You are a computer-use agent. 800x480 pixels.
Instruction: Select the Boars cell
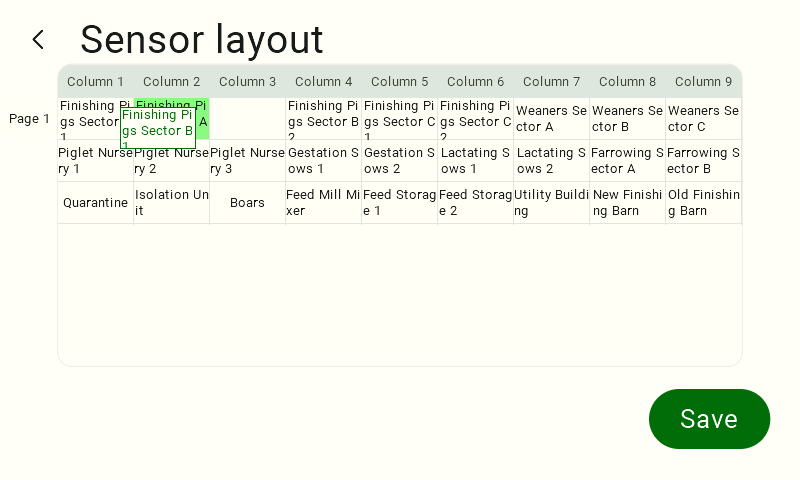click(x=247, y=203)
